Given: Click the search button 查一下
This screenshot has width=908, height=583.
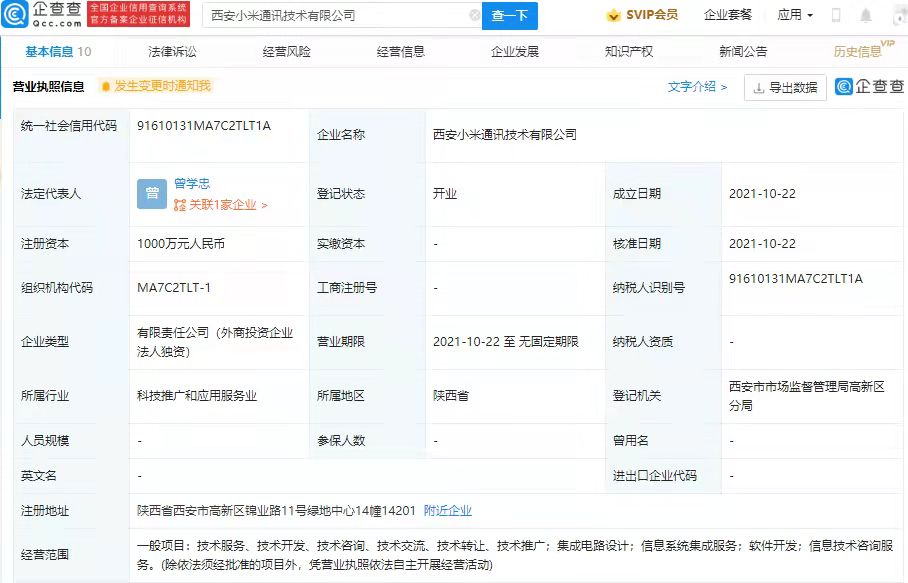Looking at the screenshot, I should click(x=510, y=16).
